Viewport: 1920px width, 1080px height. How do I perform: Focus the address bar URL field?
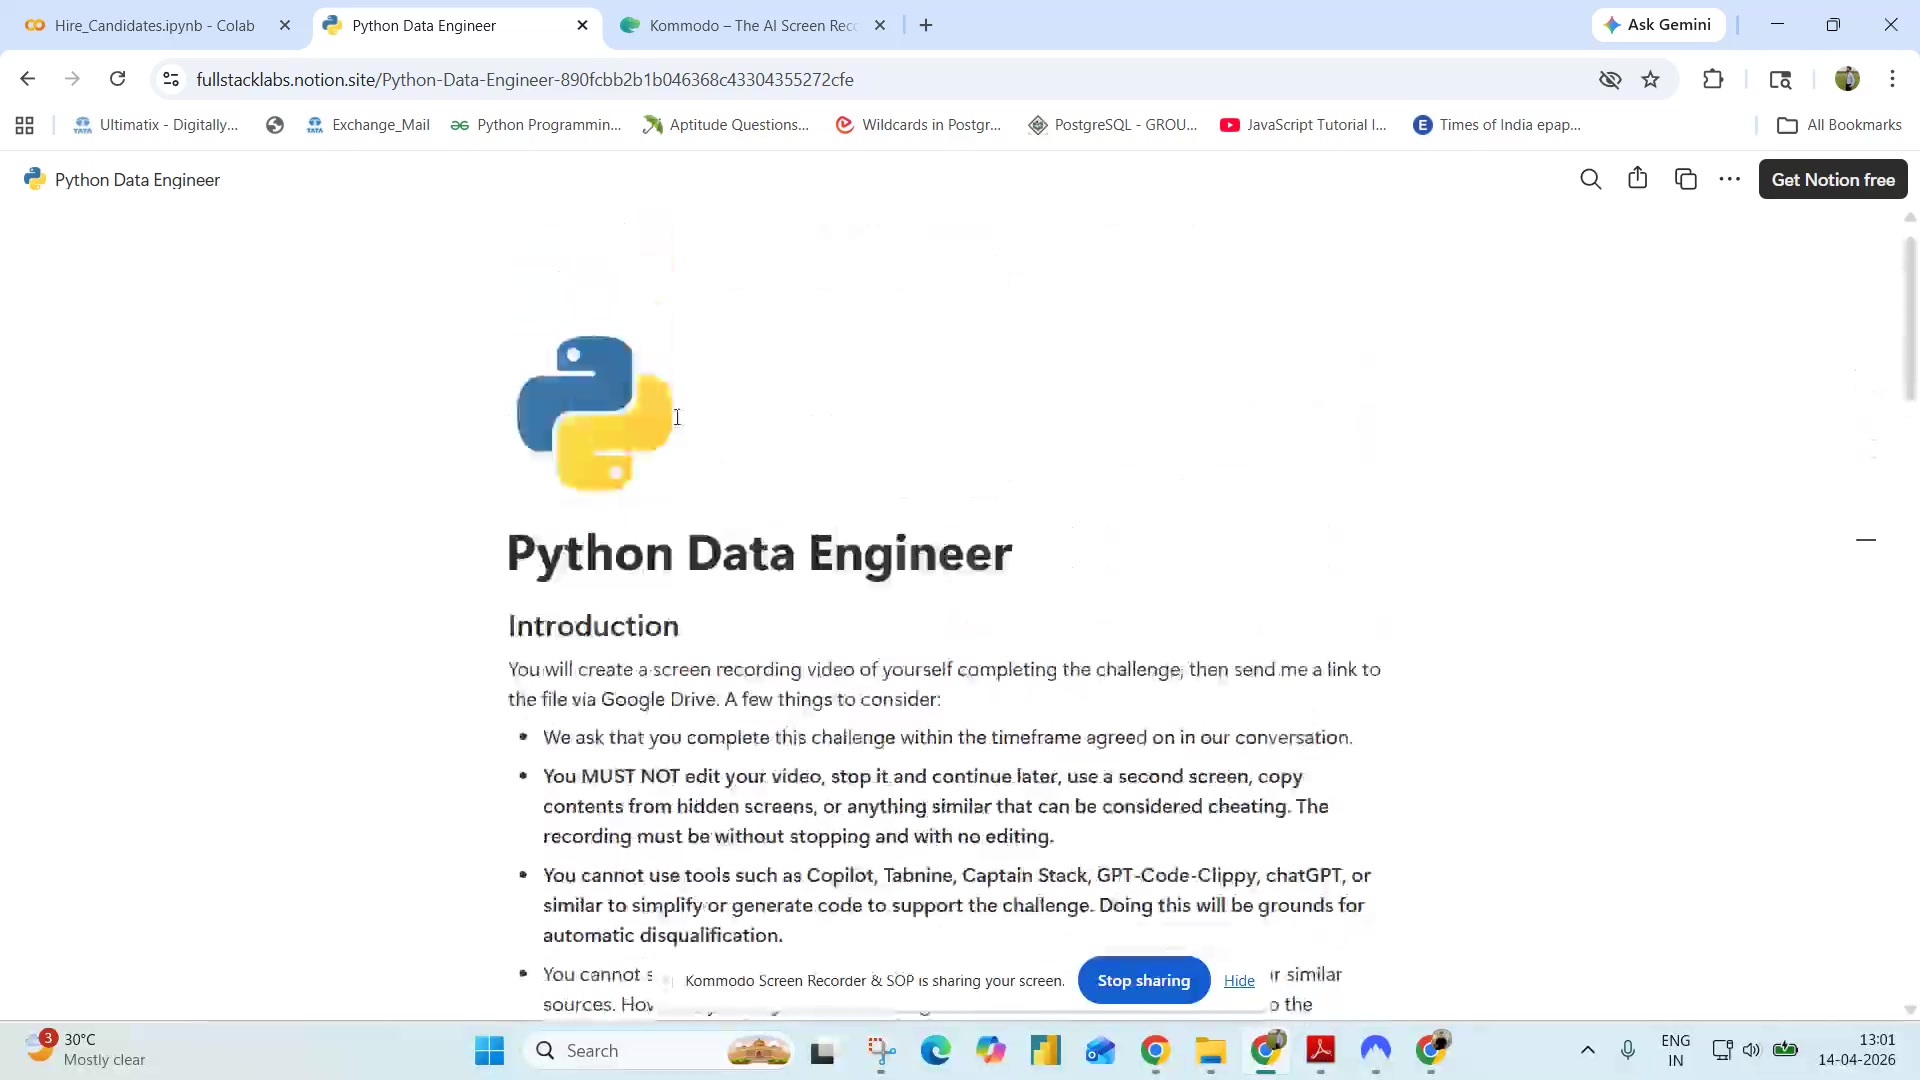880,79
